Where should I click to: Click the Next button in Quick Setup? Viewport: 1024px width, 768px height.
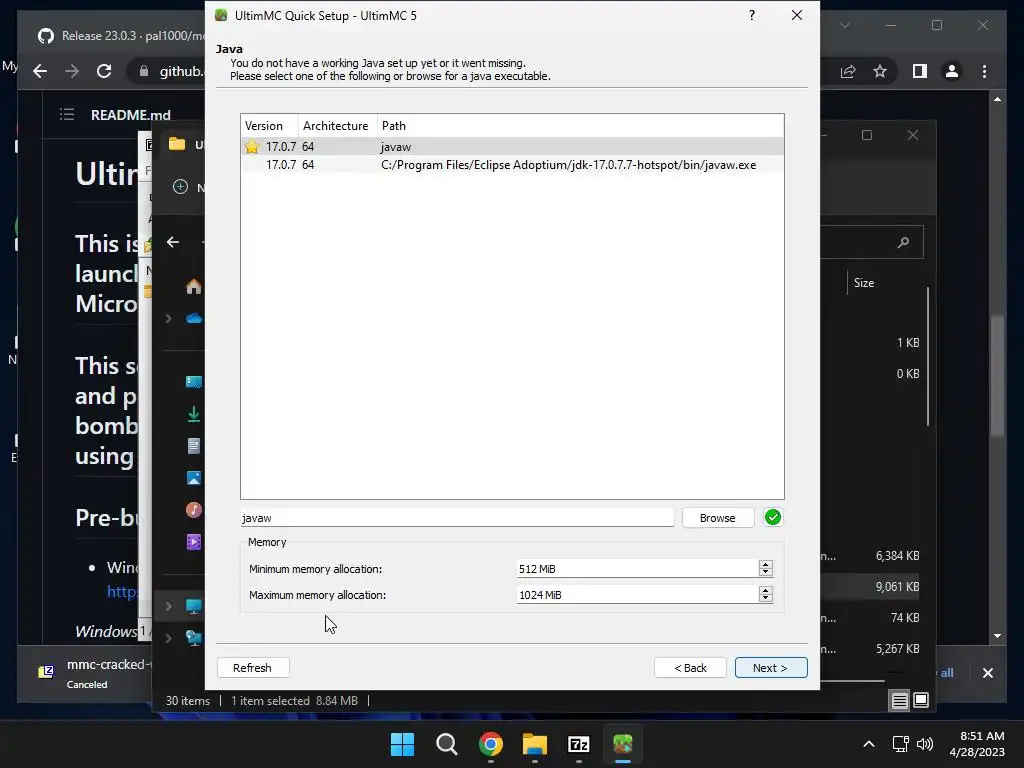tap(771, 667)
